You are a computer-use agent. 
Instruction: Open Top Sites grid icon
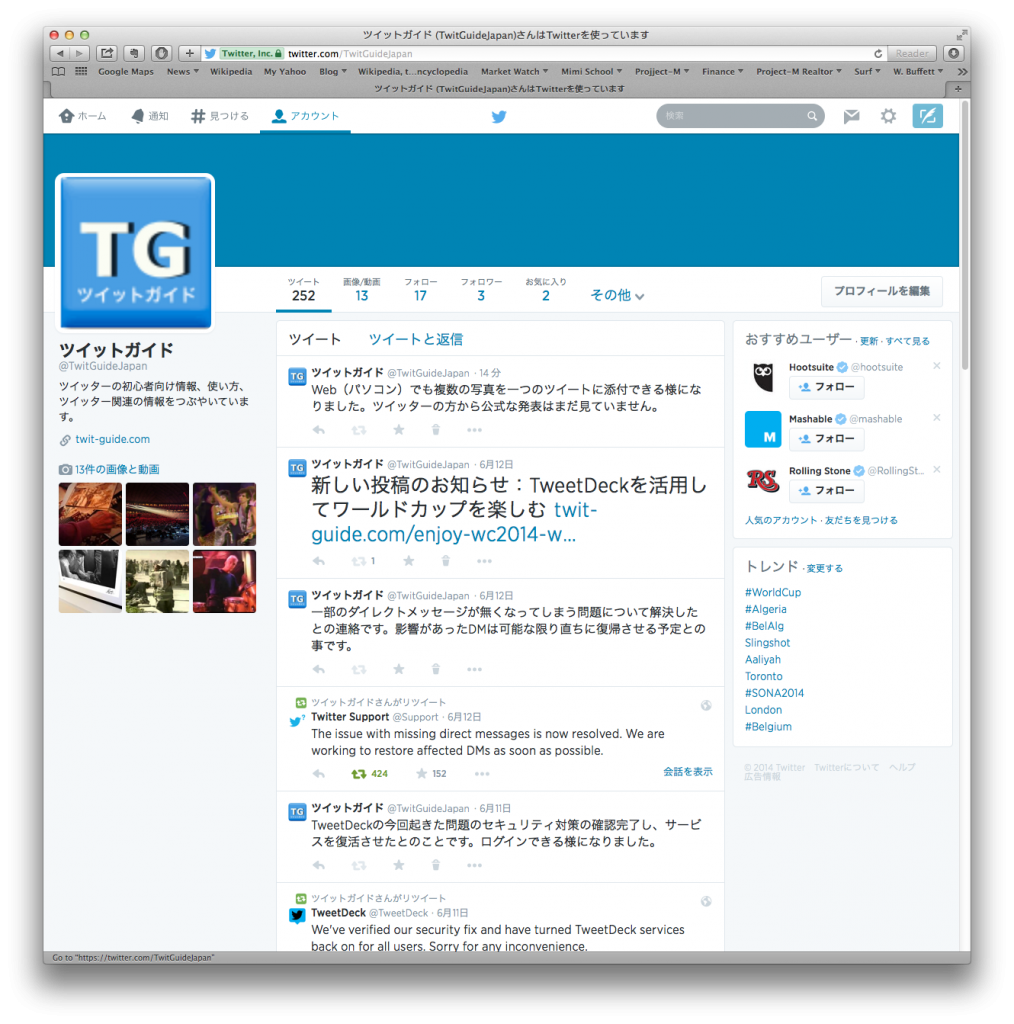click(x=81, y=72)
